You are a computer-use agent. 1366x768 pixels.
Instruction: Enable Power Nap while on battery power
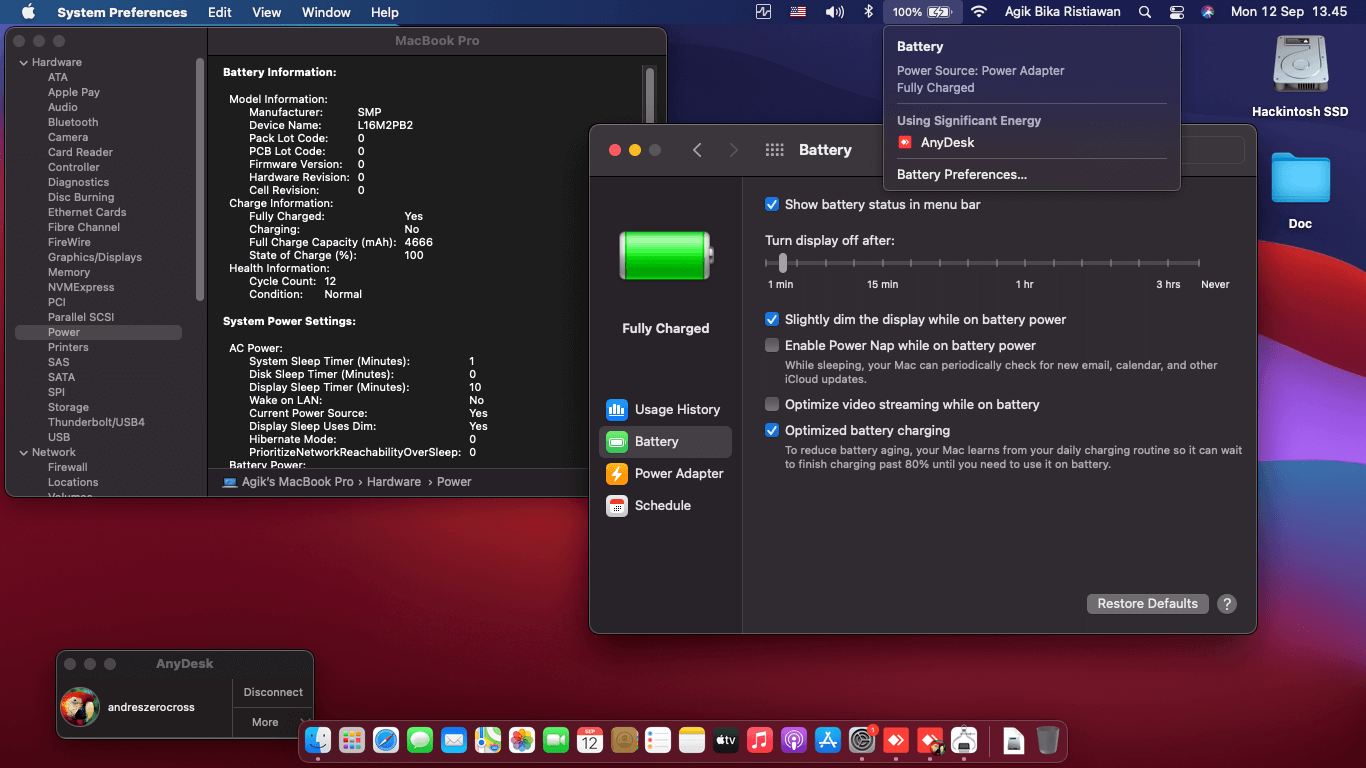[x=772, y=345]
